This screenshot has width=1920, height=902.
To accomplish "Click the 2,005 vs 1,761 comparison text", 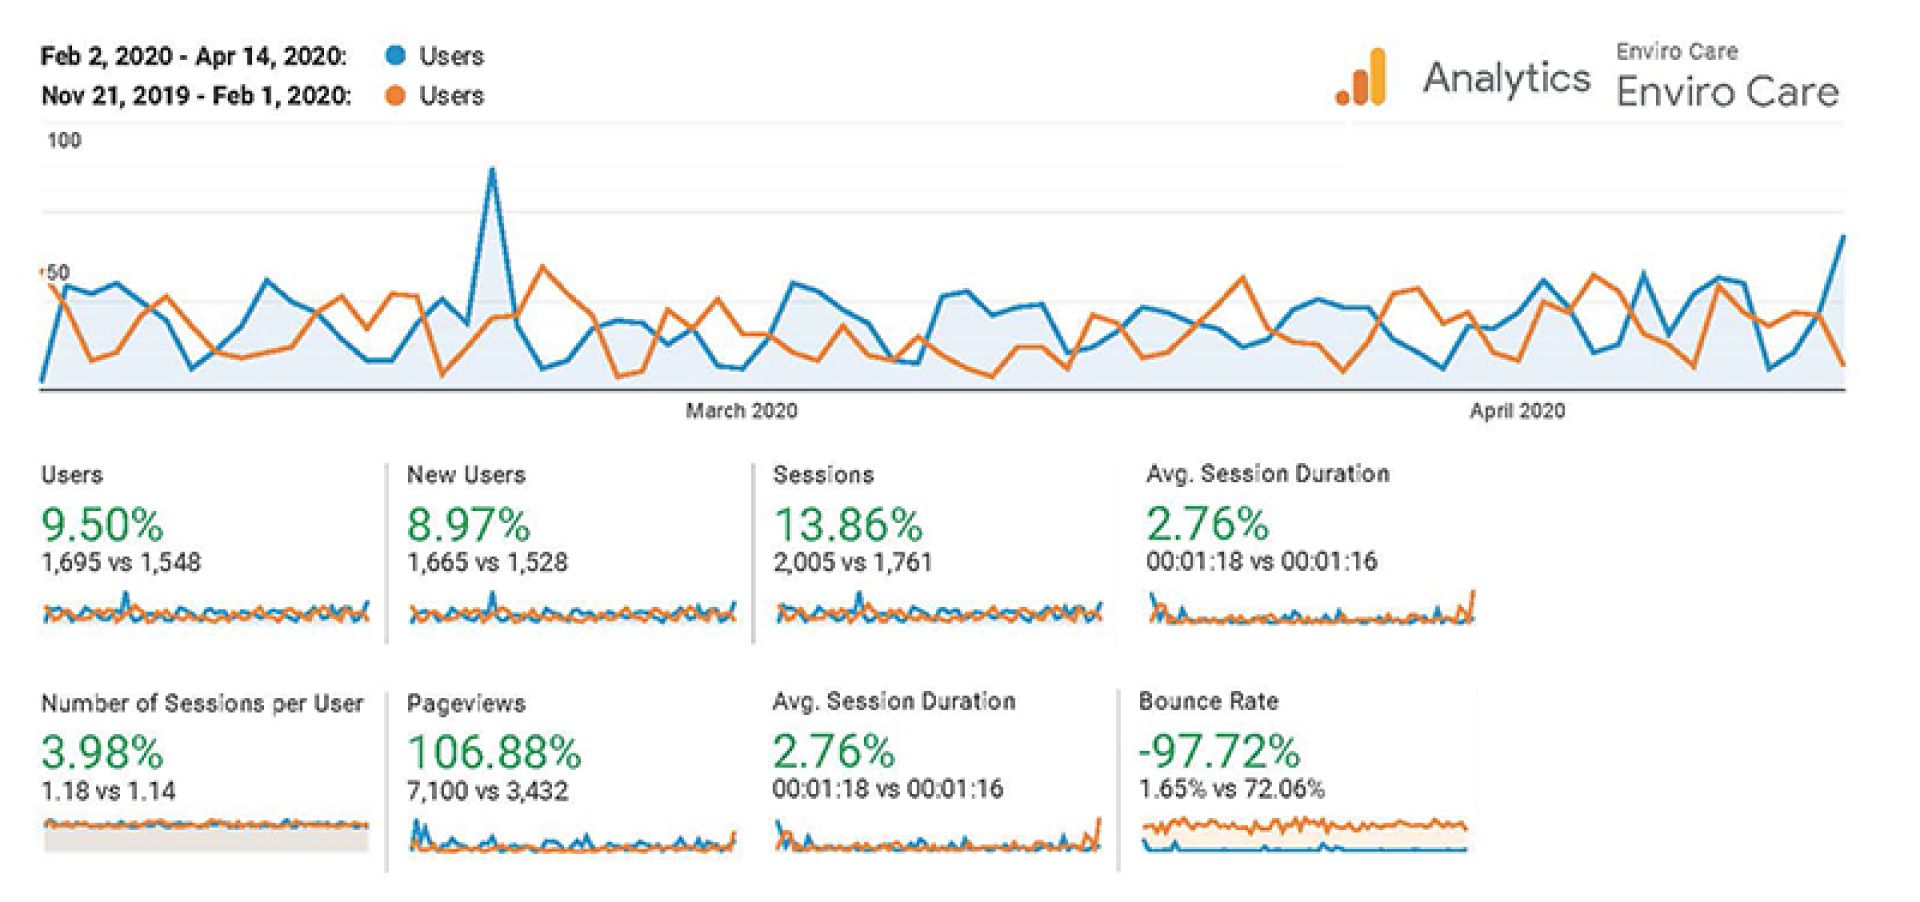I will tap(853, 563).
